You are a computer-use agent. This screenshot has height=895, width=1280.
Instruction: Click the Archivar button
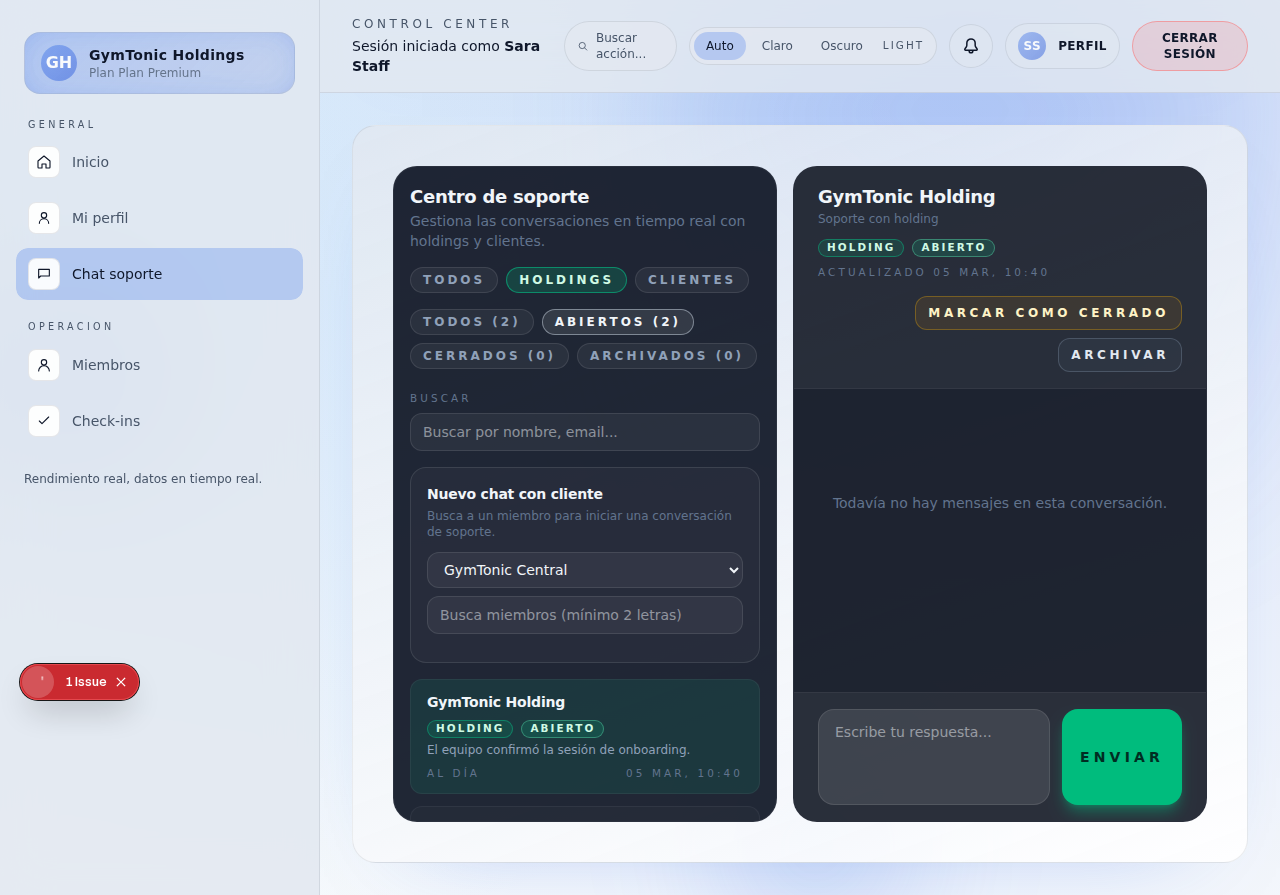1119,355
